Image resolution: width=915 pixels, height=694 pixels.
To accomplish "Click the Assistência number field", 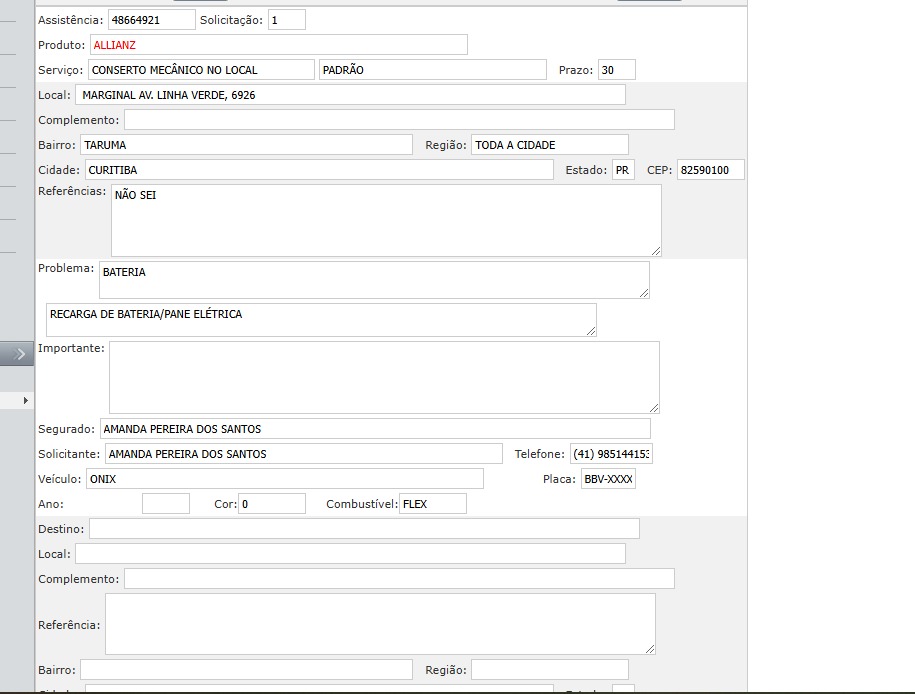I will tap(151, 20).
